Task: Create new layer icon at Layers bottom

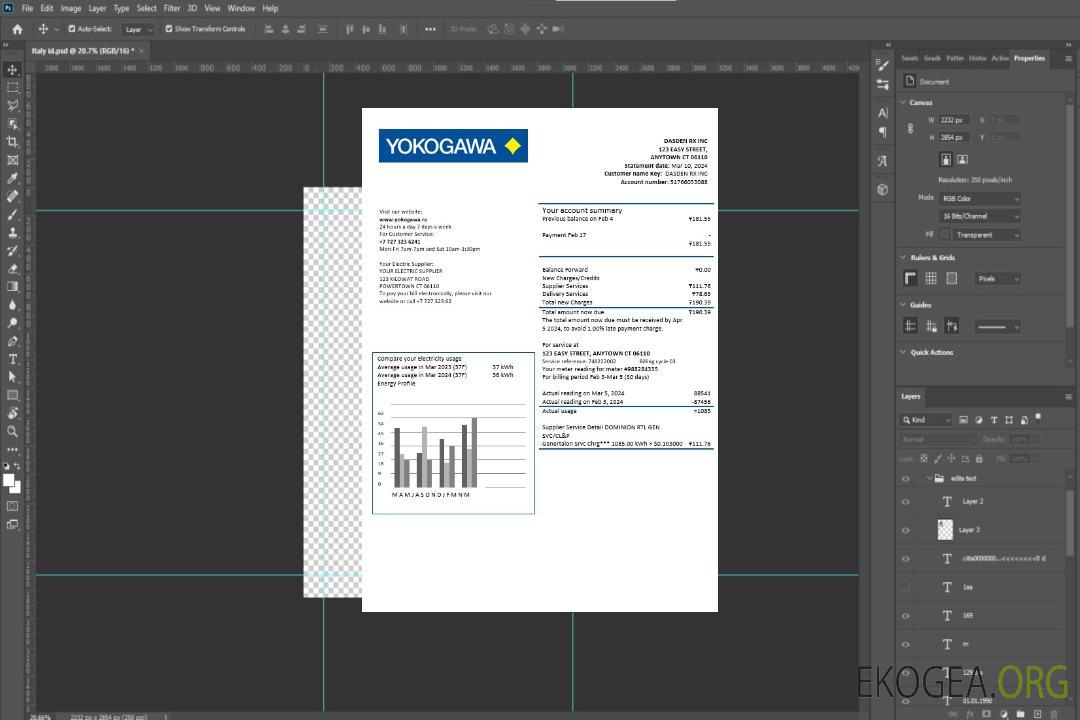Action: [1037, 714]
